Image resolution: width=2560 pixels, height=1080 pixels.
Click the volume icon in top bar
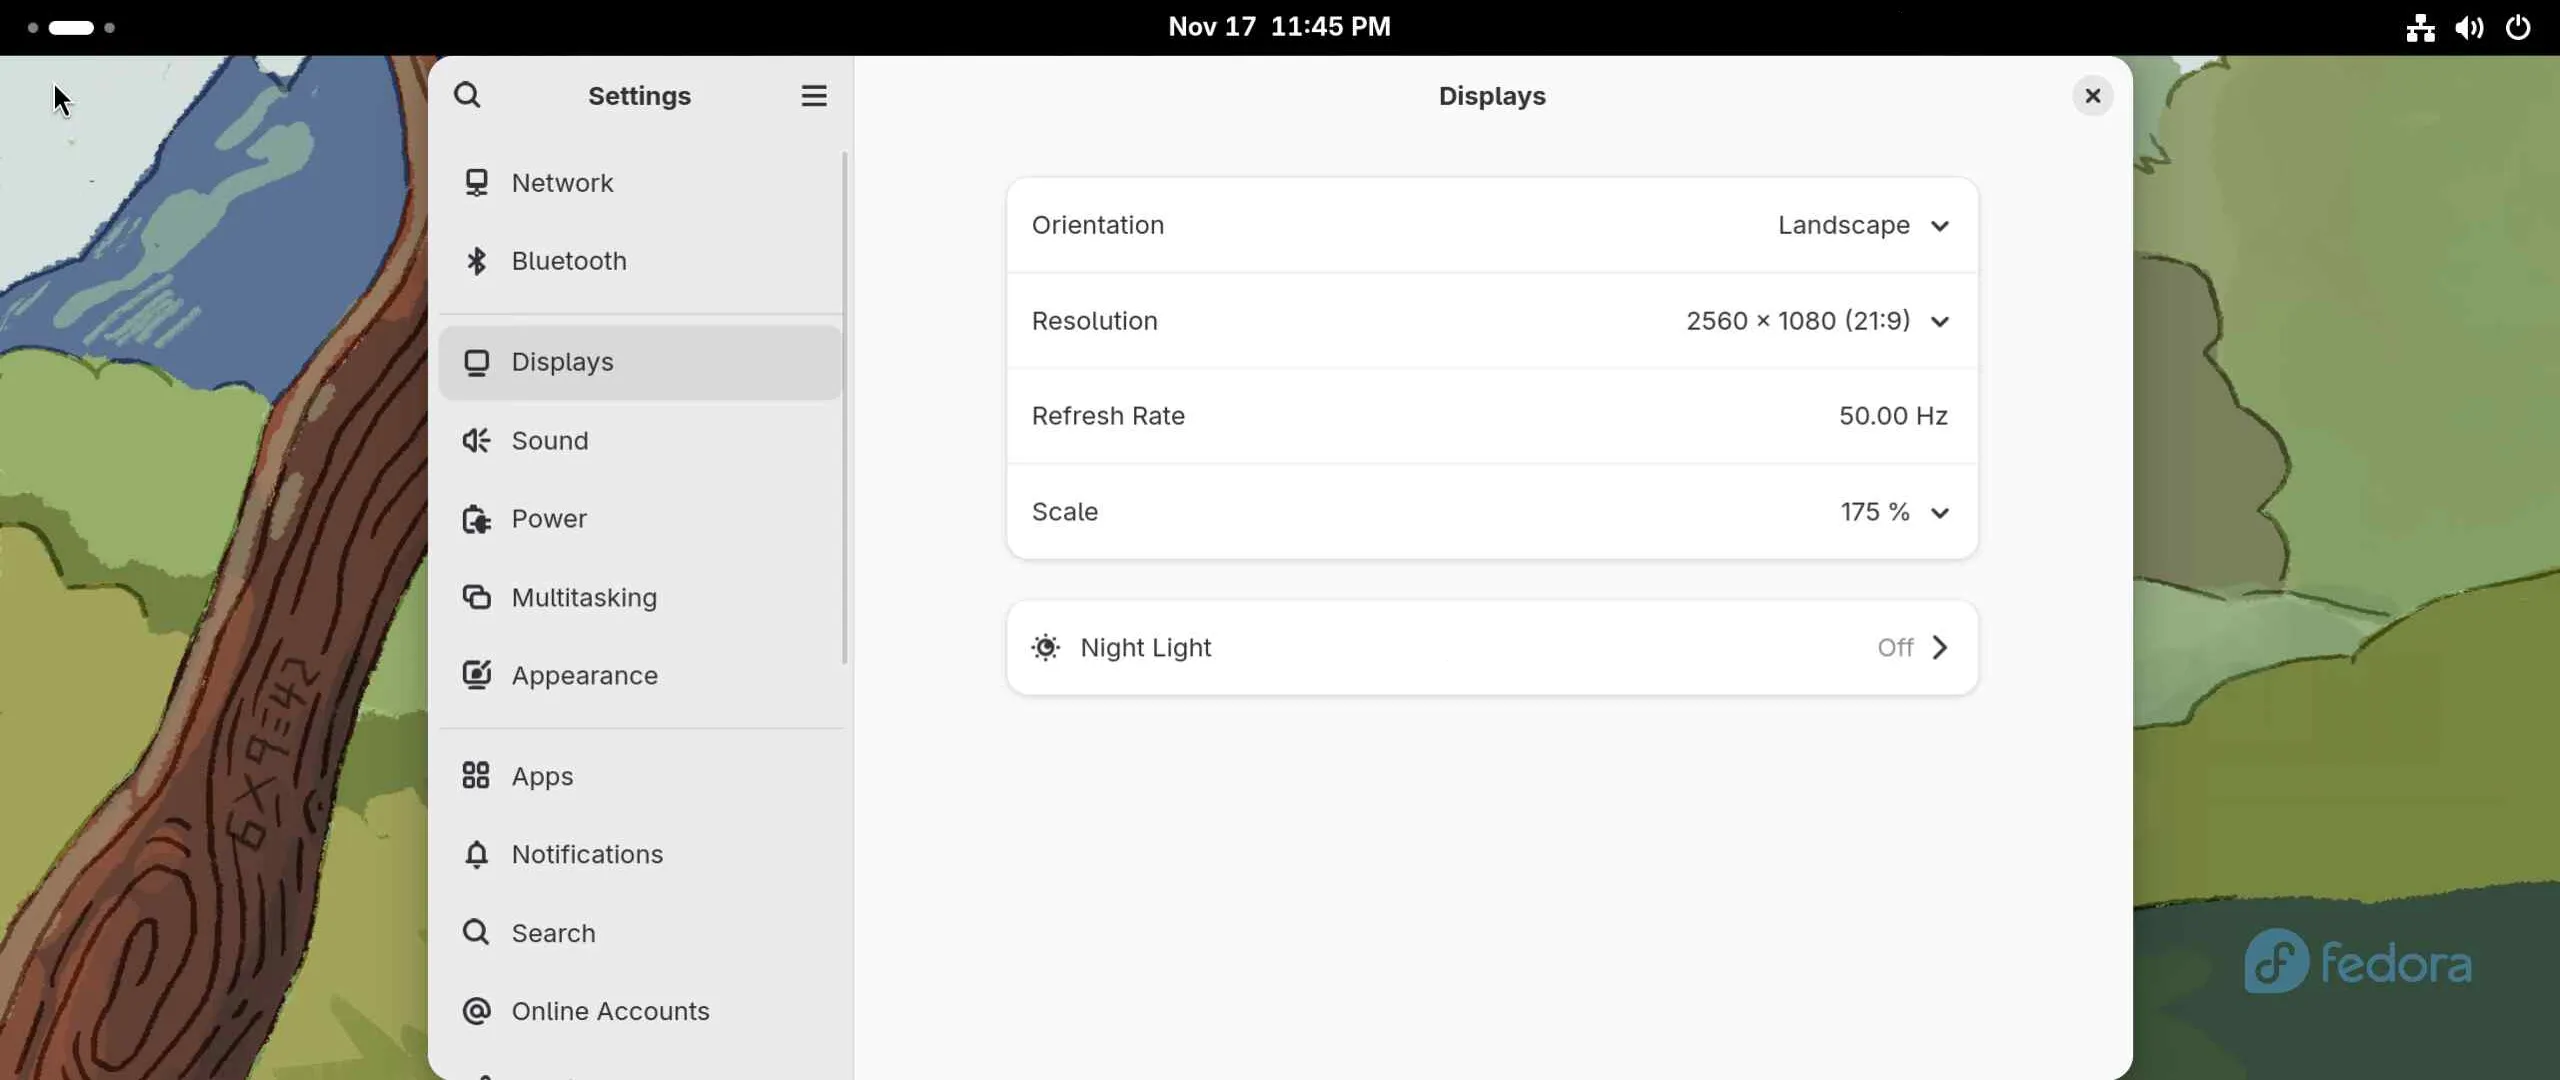2468,27
